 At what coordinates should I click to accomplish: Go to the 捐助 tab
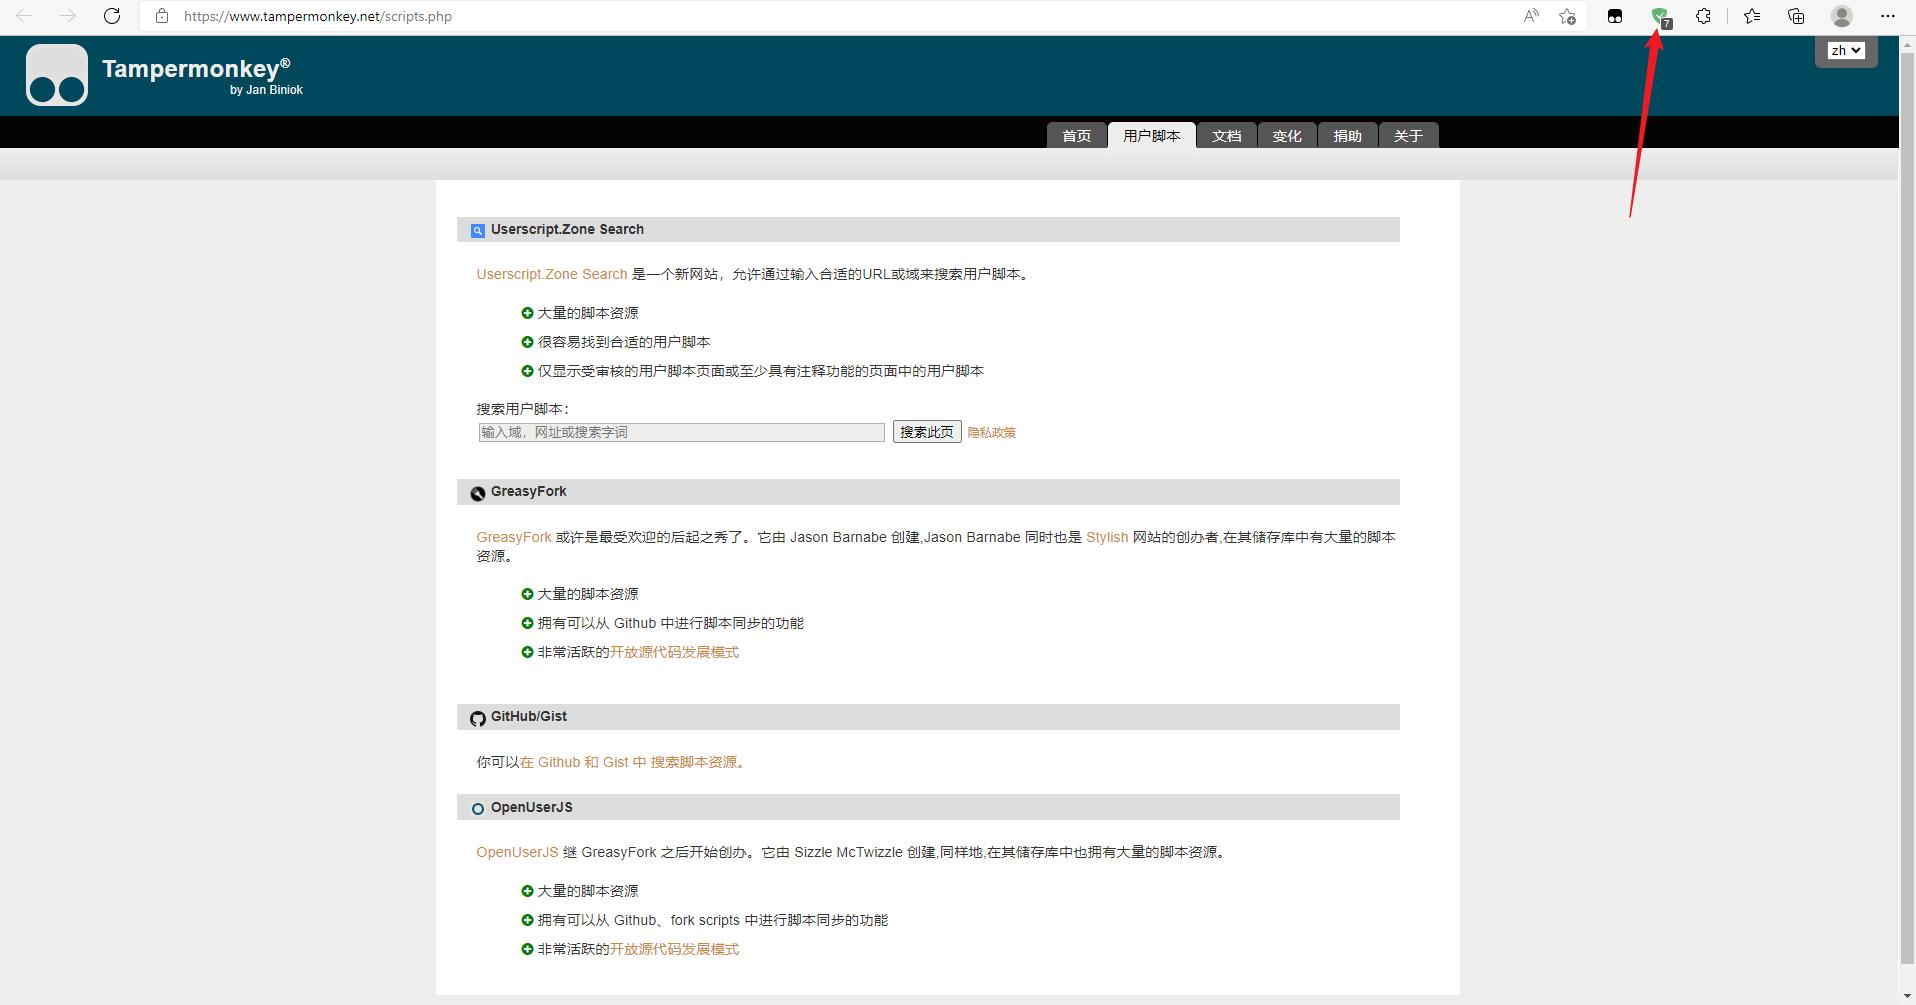(x=1348, y=135)
